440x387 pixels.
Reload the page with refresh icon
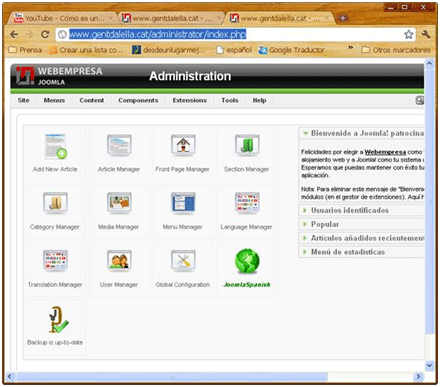(x=45, y=34)
